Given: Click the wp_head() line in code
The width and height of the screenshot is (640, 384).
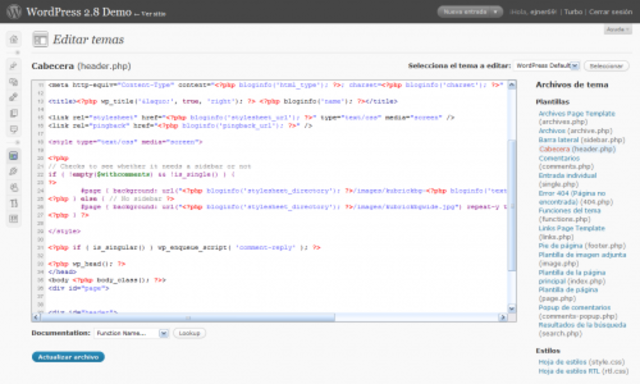Looking at the screenshot, I should pos(87,264).
